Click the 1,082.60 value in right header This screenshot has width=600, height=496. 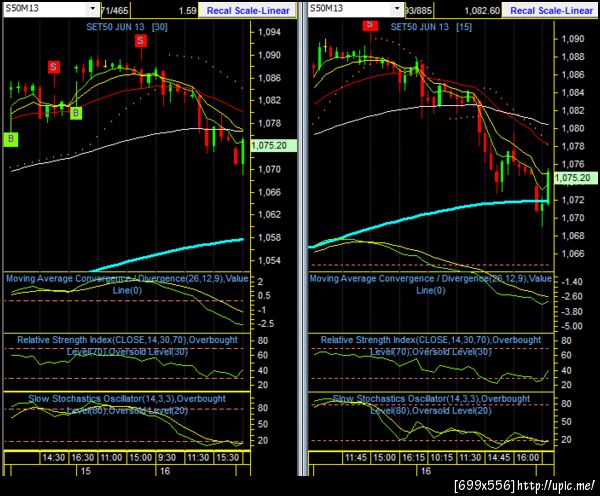point(482,11)
